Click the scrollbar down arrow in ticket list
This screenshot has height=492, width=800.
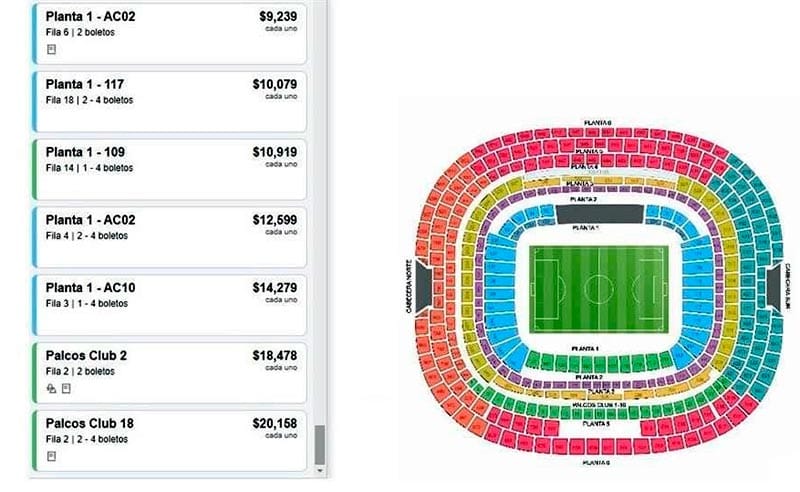[x=319, y=469]
